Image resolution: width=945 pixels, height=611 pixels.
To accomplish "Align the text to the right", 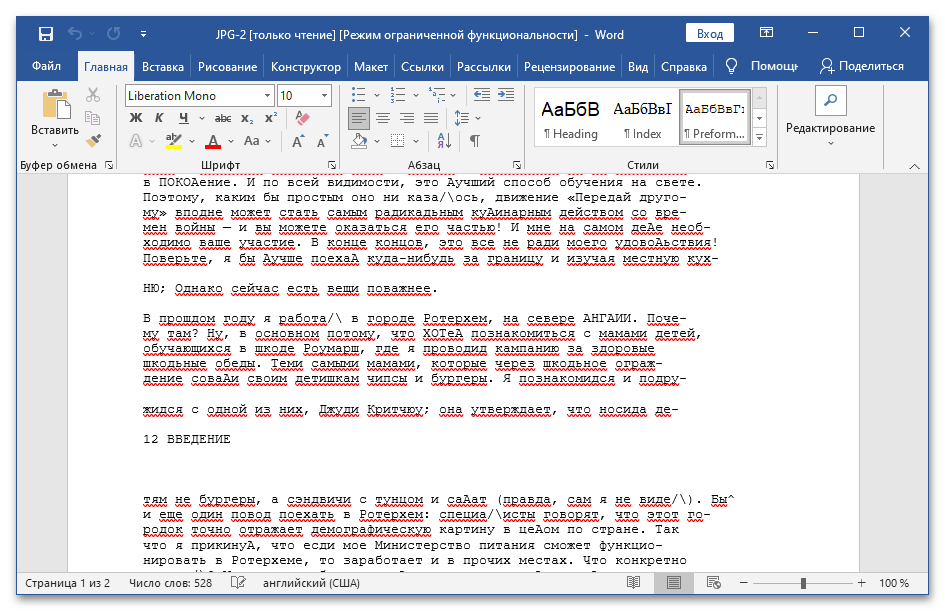I will (407, 118).
